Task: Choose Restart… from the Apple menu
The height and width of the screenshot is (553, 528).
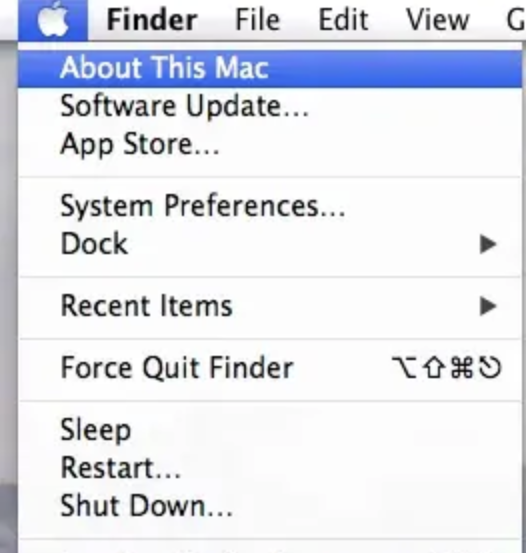Action: tap(270, 468)
